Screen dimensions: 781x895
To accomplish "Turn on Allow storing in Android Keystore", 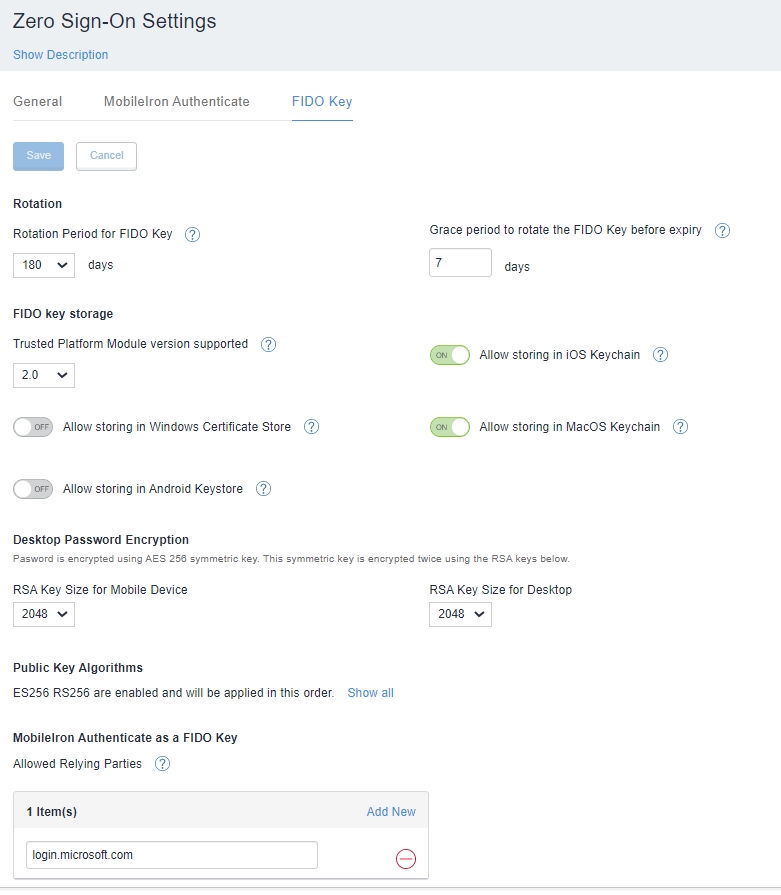I will (x=33, y=489).
